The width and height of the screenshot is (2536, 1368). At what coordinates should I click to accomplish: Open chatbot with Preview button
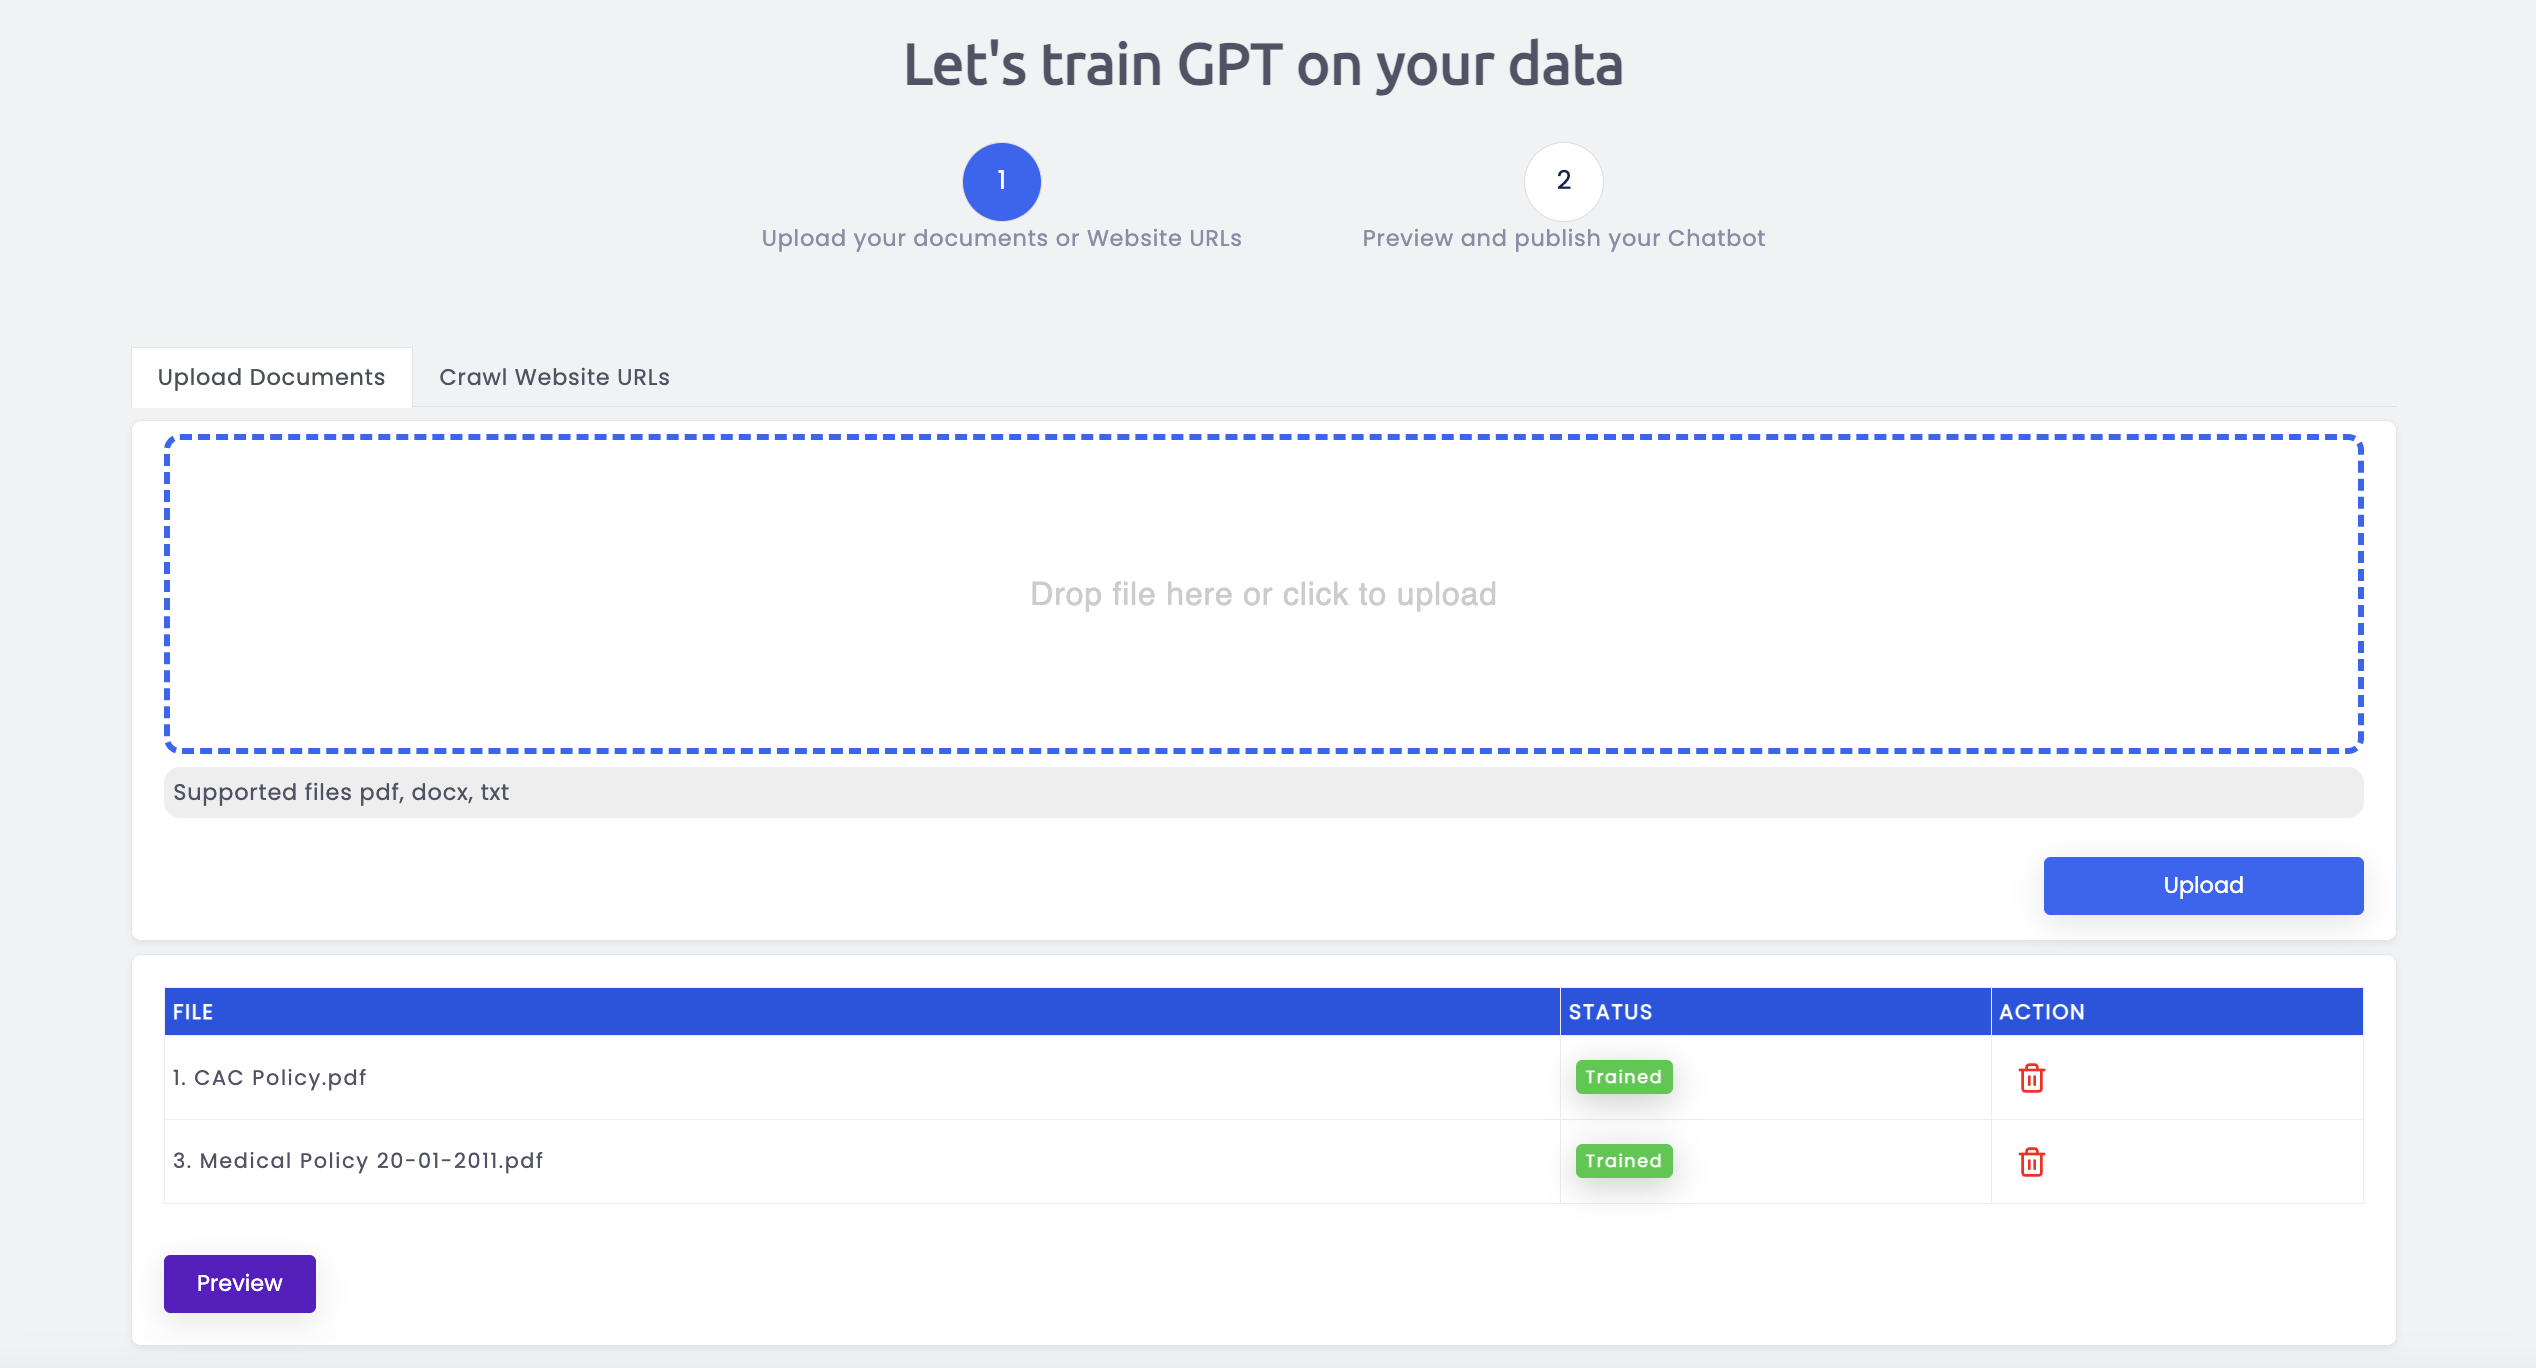point(239,1283)
